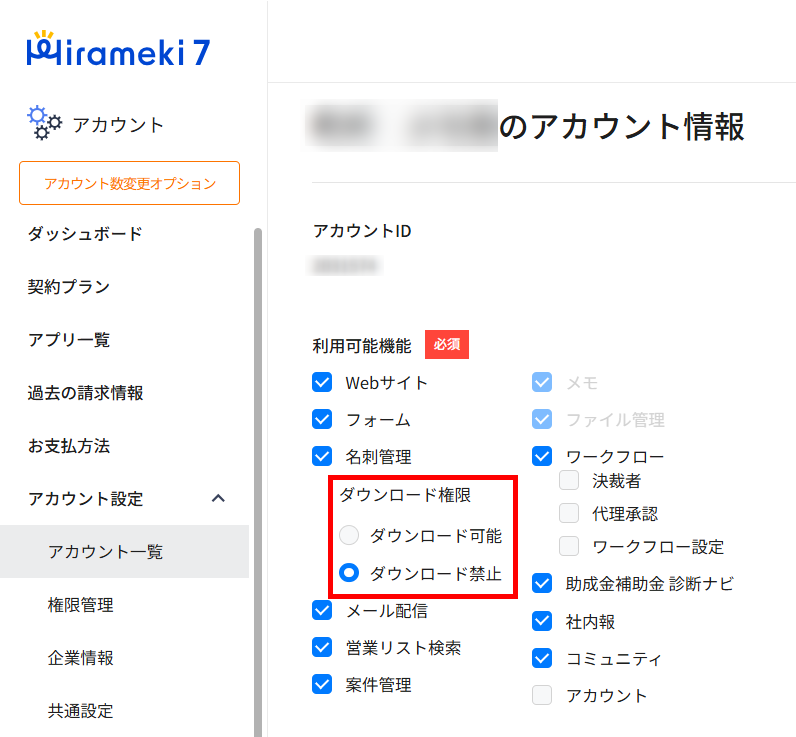Open アプリ一覧 in sidebar
This screenshot has height=737, width=796.
click(x=69, y=340)
